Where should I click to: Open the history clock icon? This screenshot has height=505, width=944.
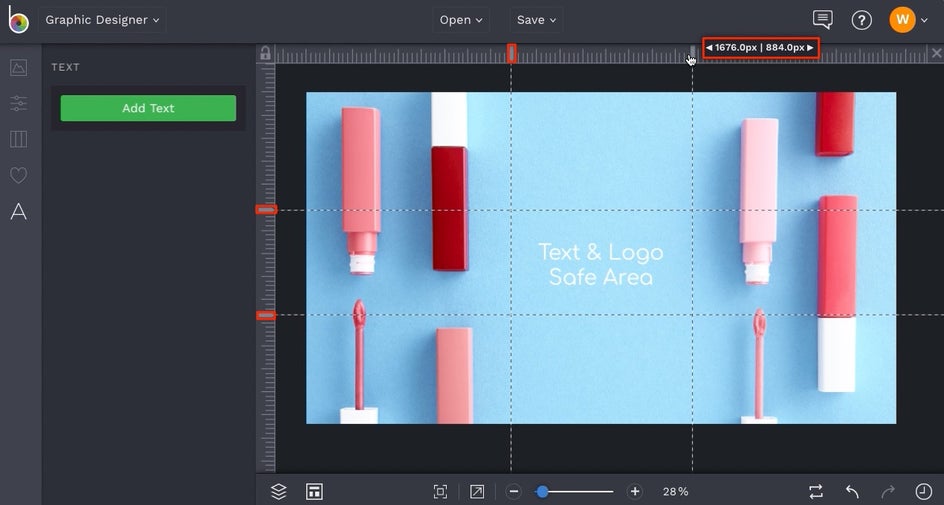point(923,492)
